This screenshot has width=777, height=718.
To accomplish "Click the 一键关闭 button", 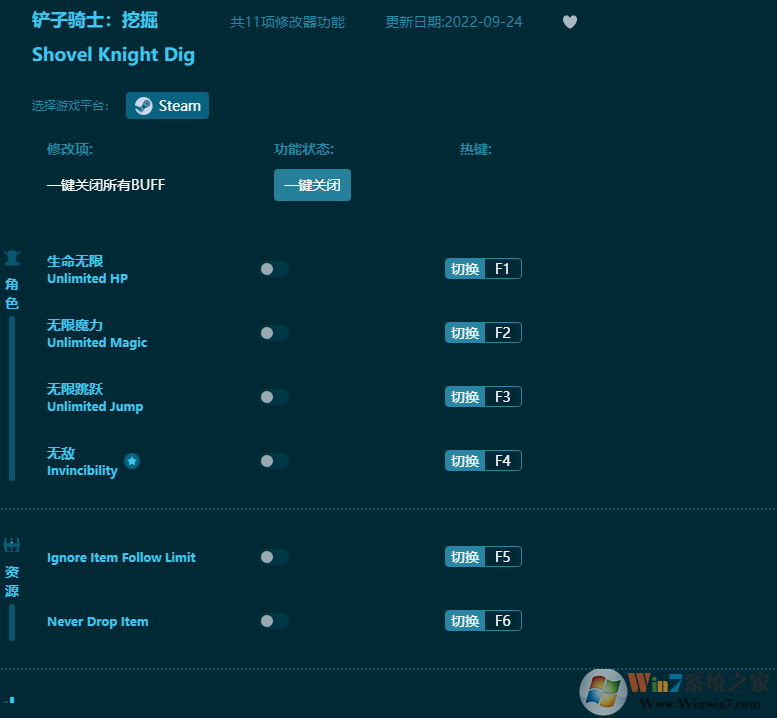I will (312, 185).
